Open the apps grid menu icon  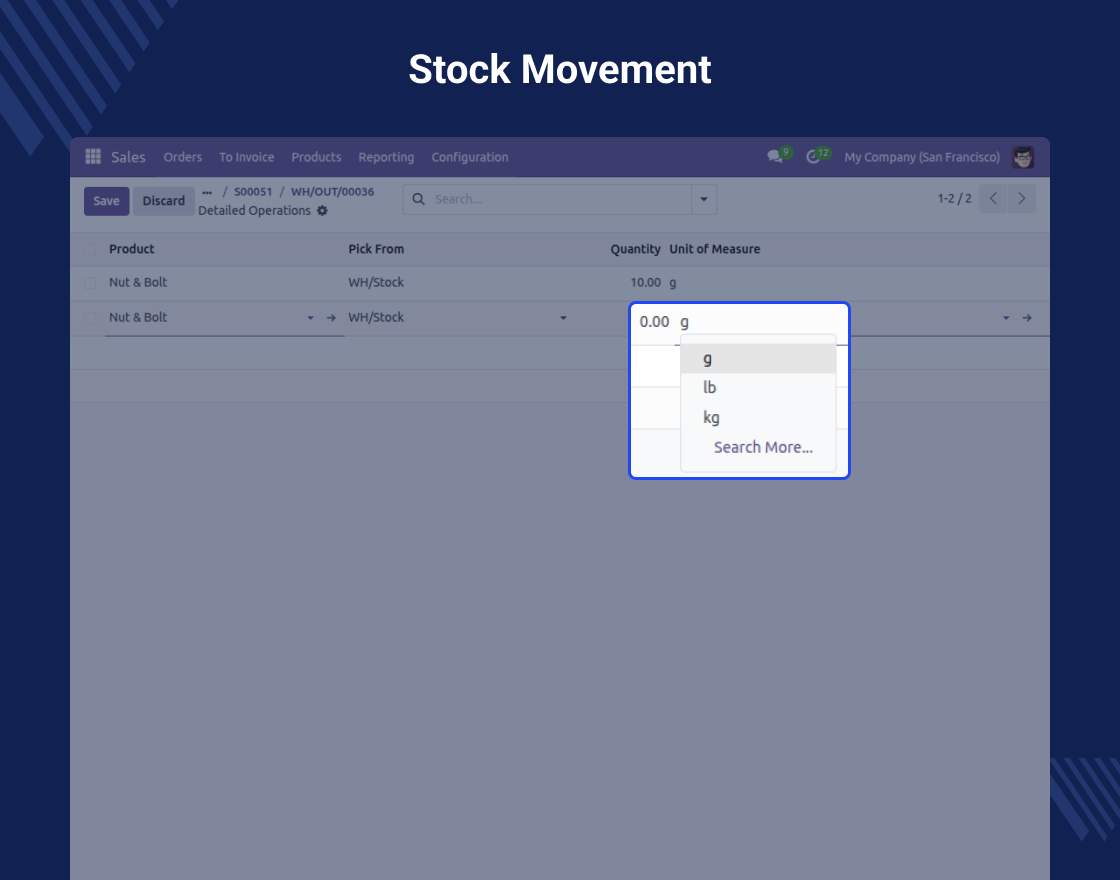pos(93,156)
